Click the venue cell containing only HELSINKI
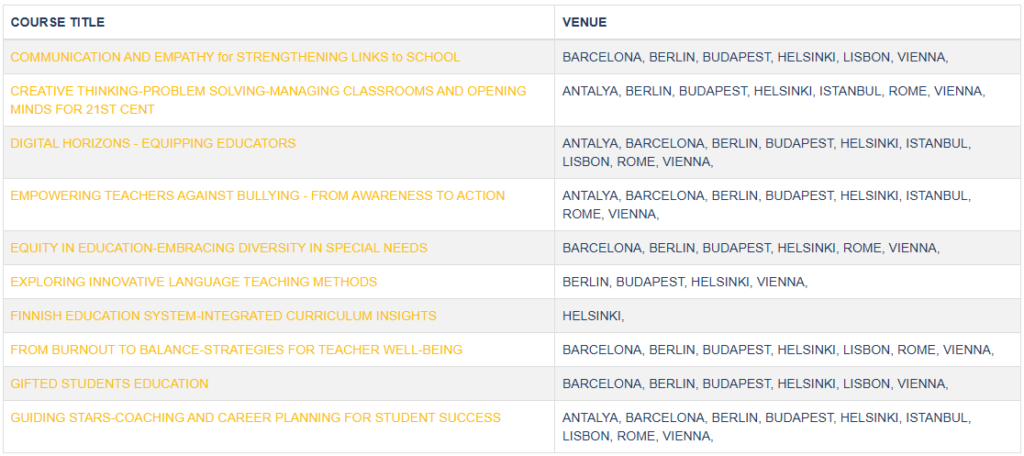 pyautogui.click(x=593, y=316)
